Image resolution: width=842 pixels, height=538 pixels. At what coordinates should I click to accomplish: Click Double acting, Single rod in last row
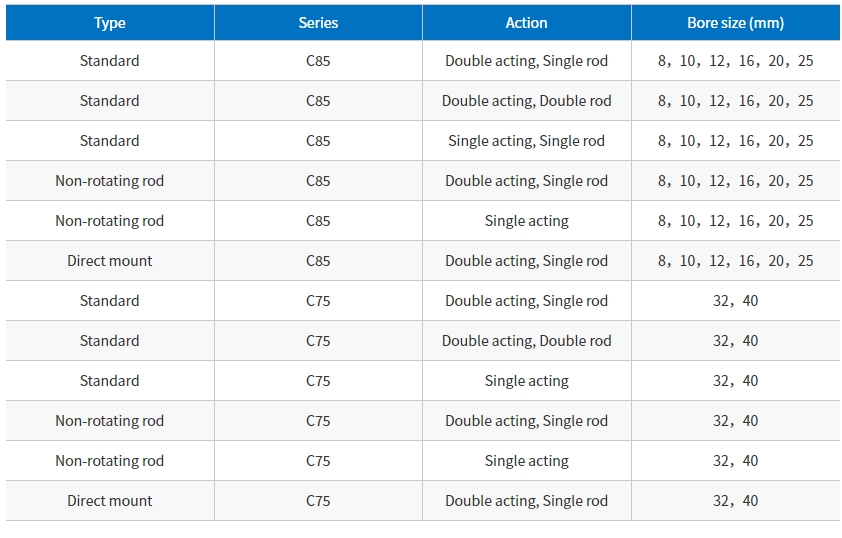(x=526, y=501)
